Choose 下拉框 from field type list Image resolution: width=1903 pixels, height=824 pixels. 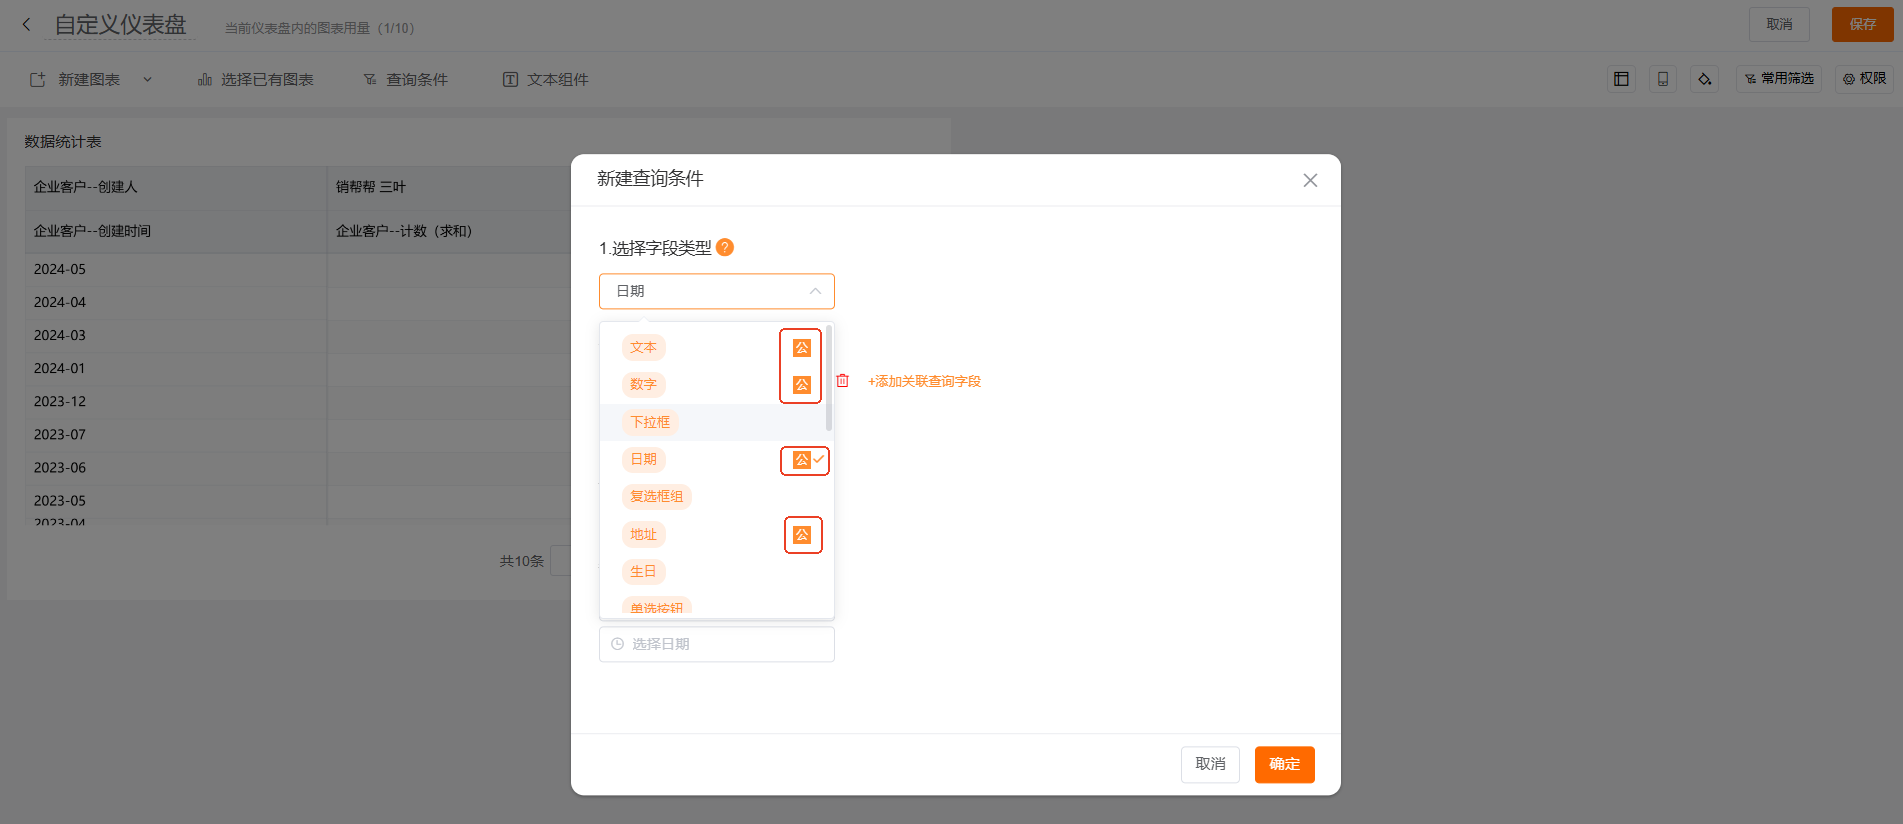coord(650,422)
